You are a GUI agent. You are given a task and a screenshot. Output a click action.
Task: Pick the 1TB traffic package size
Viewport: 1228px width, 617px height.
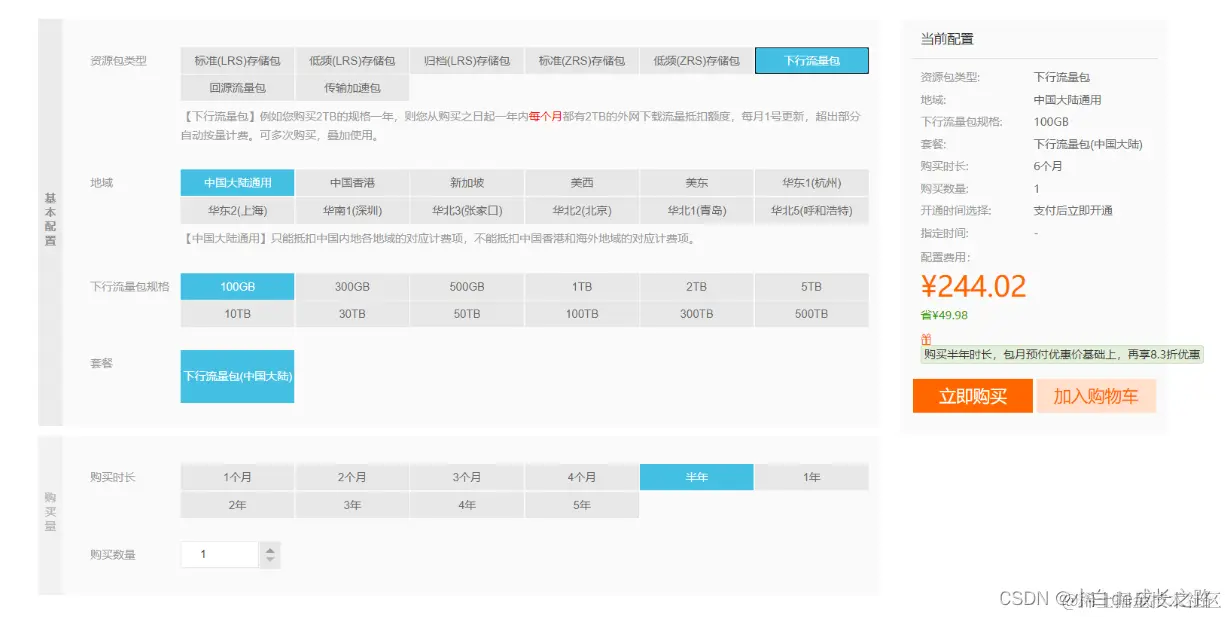point(582,287)
